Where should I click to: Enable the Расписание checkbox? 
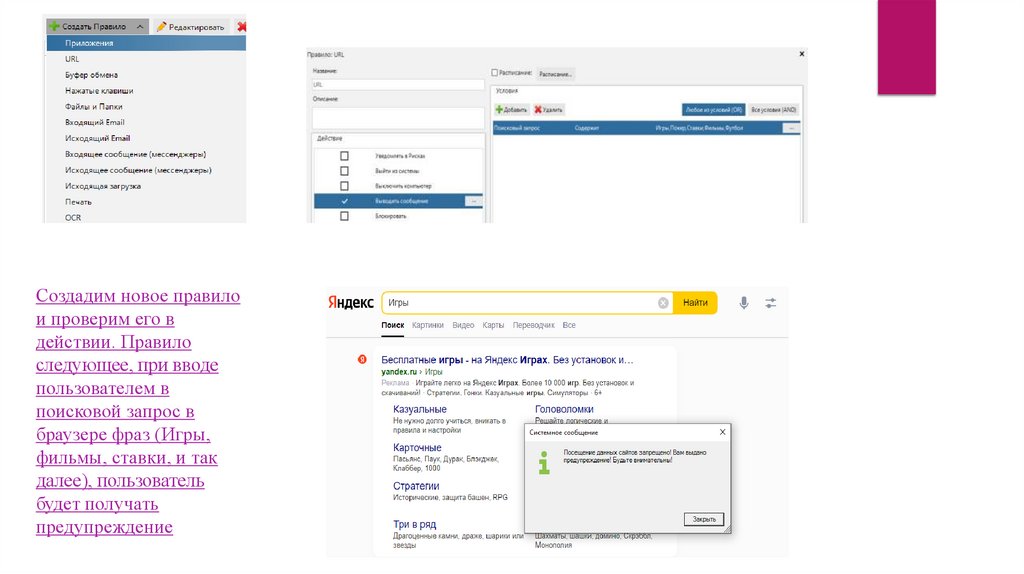pos(494,73)
